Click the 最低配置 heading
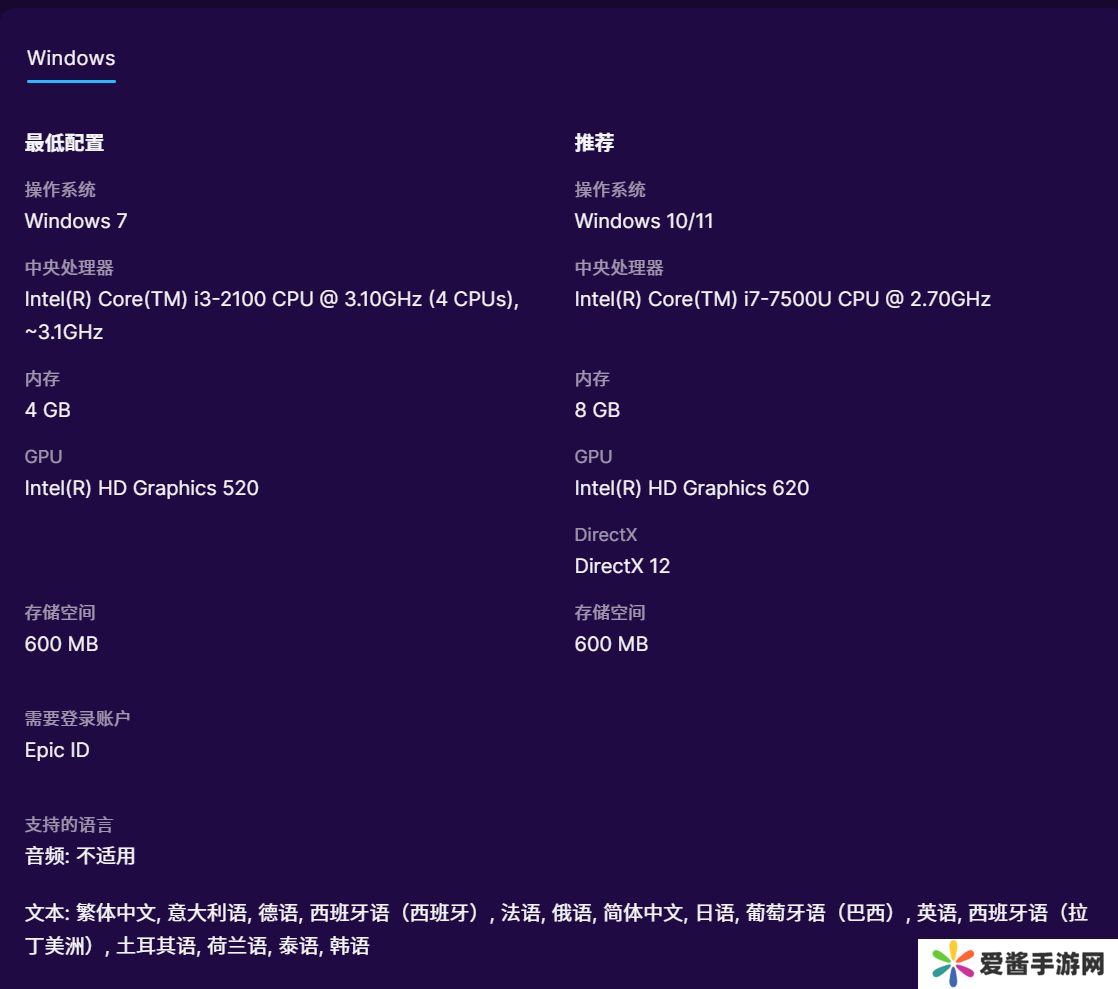 64,143
